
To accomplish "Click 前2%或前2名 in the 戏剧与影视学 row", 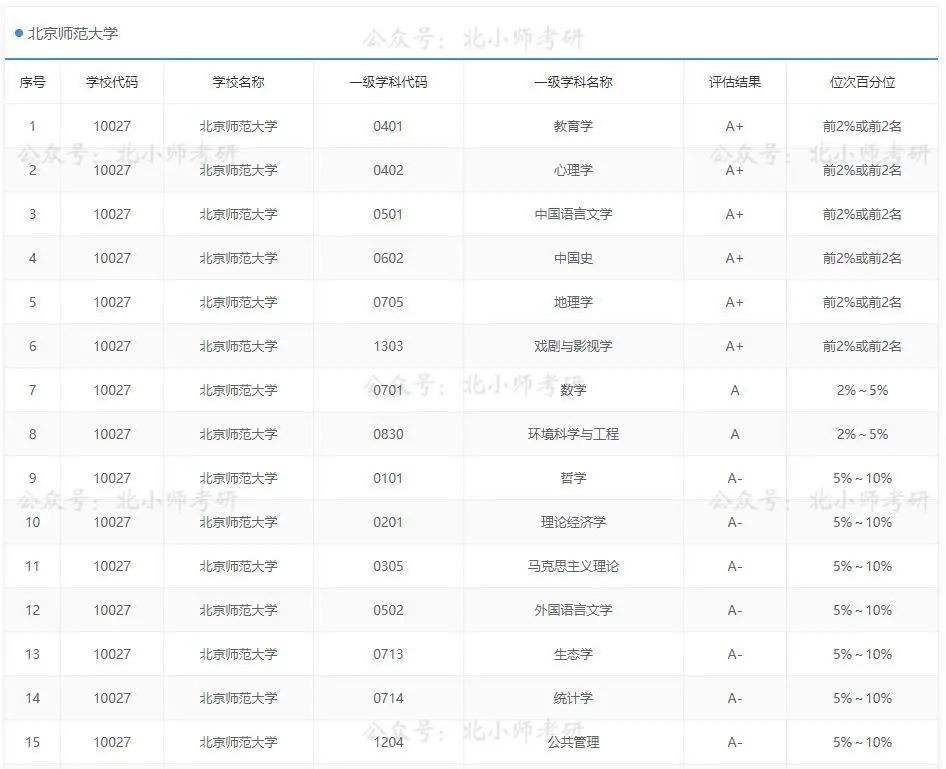I will pos(862,346).
